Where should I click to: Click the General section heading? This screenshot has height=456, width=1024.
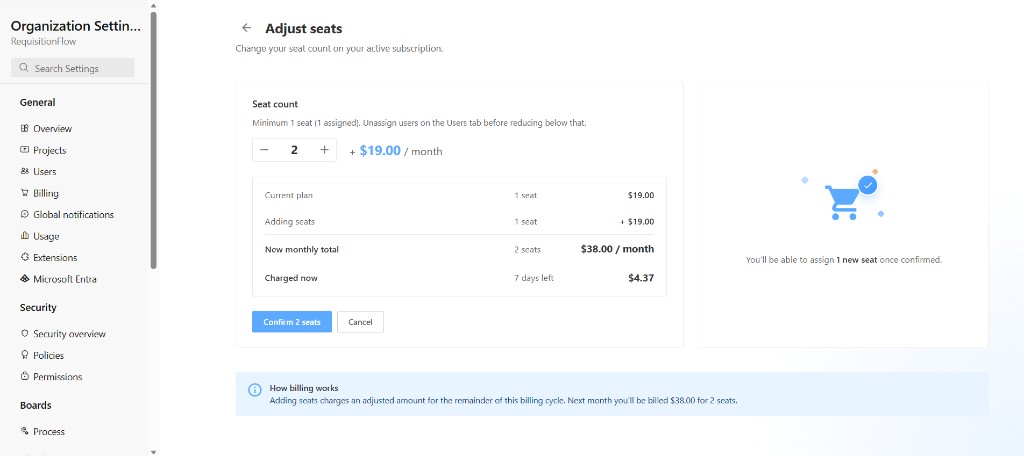37,103
